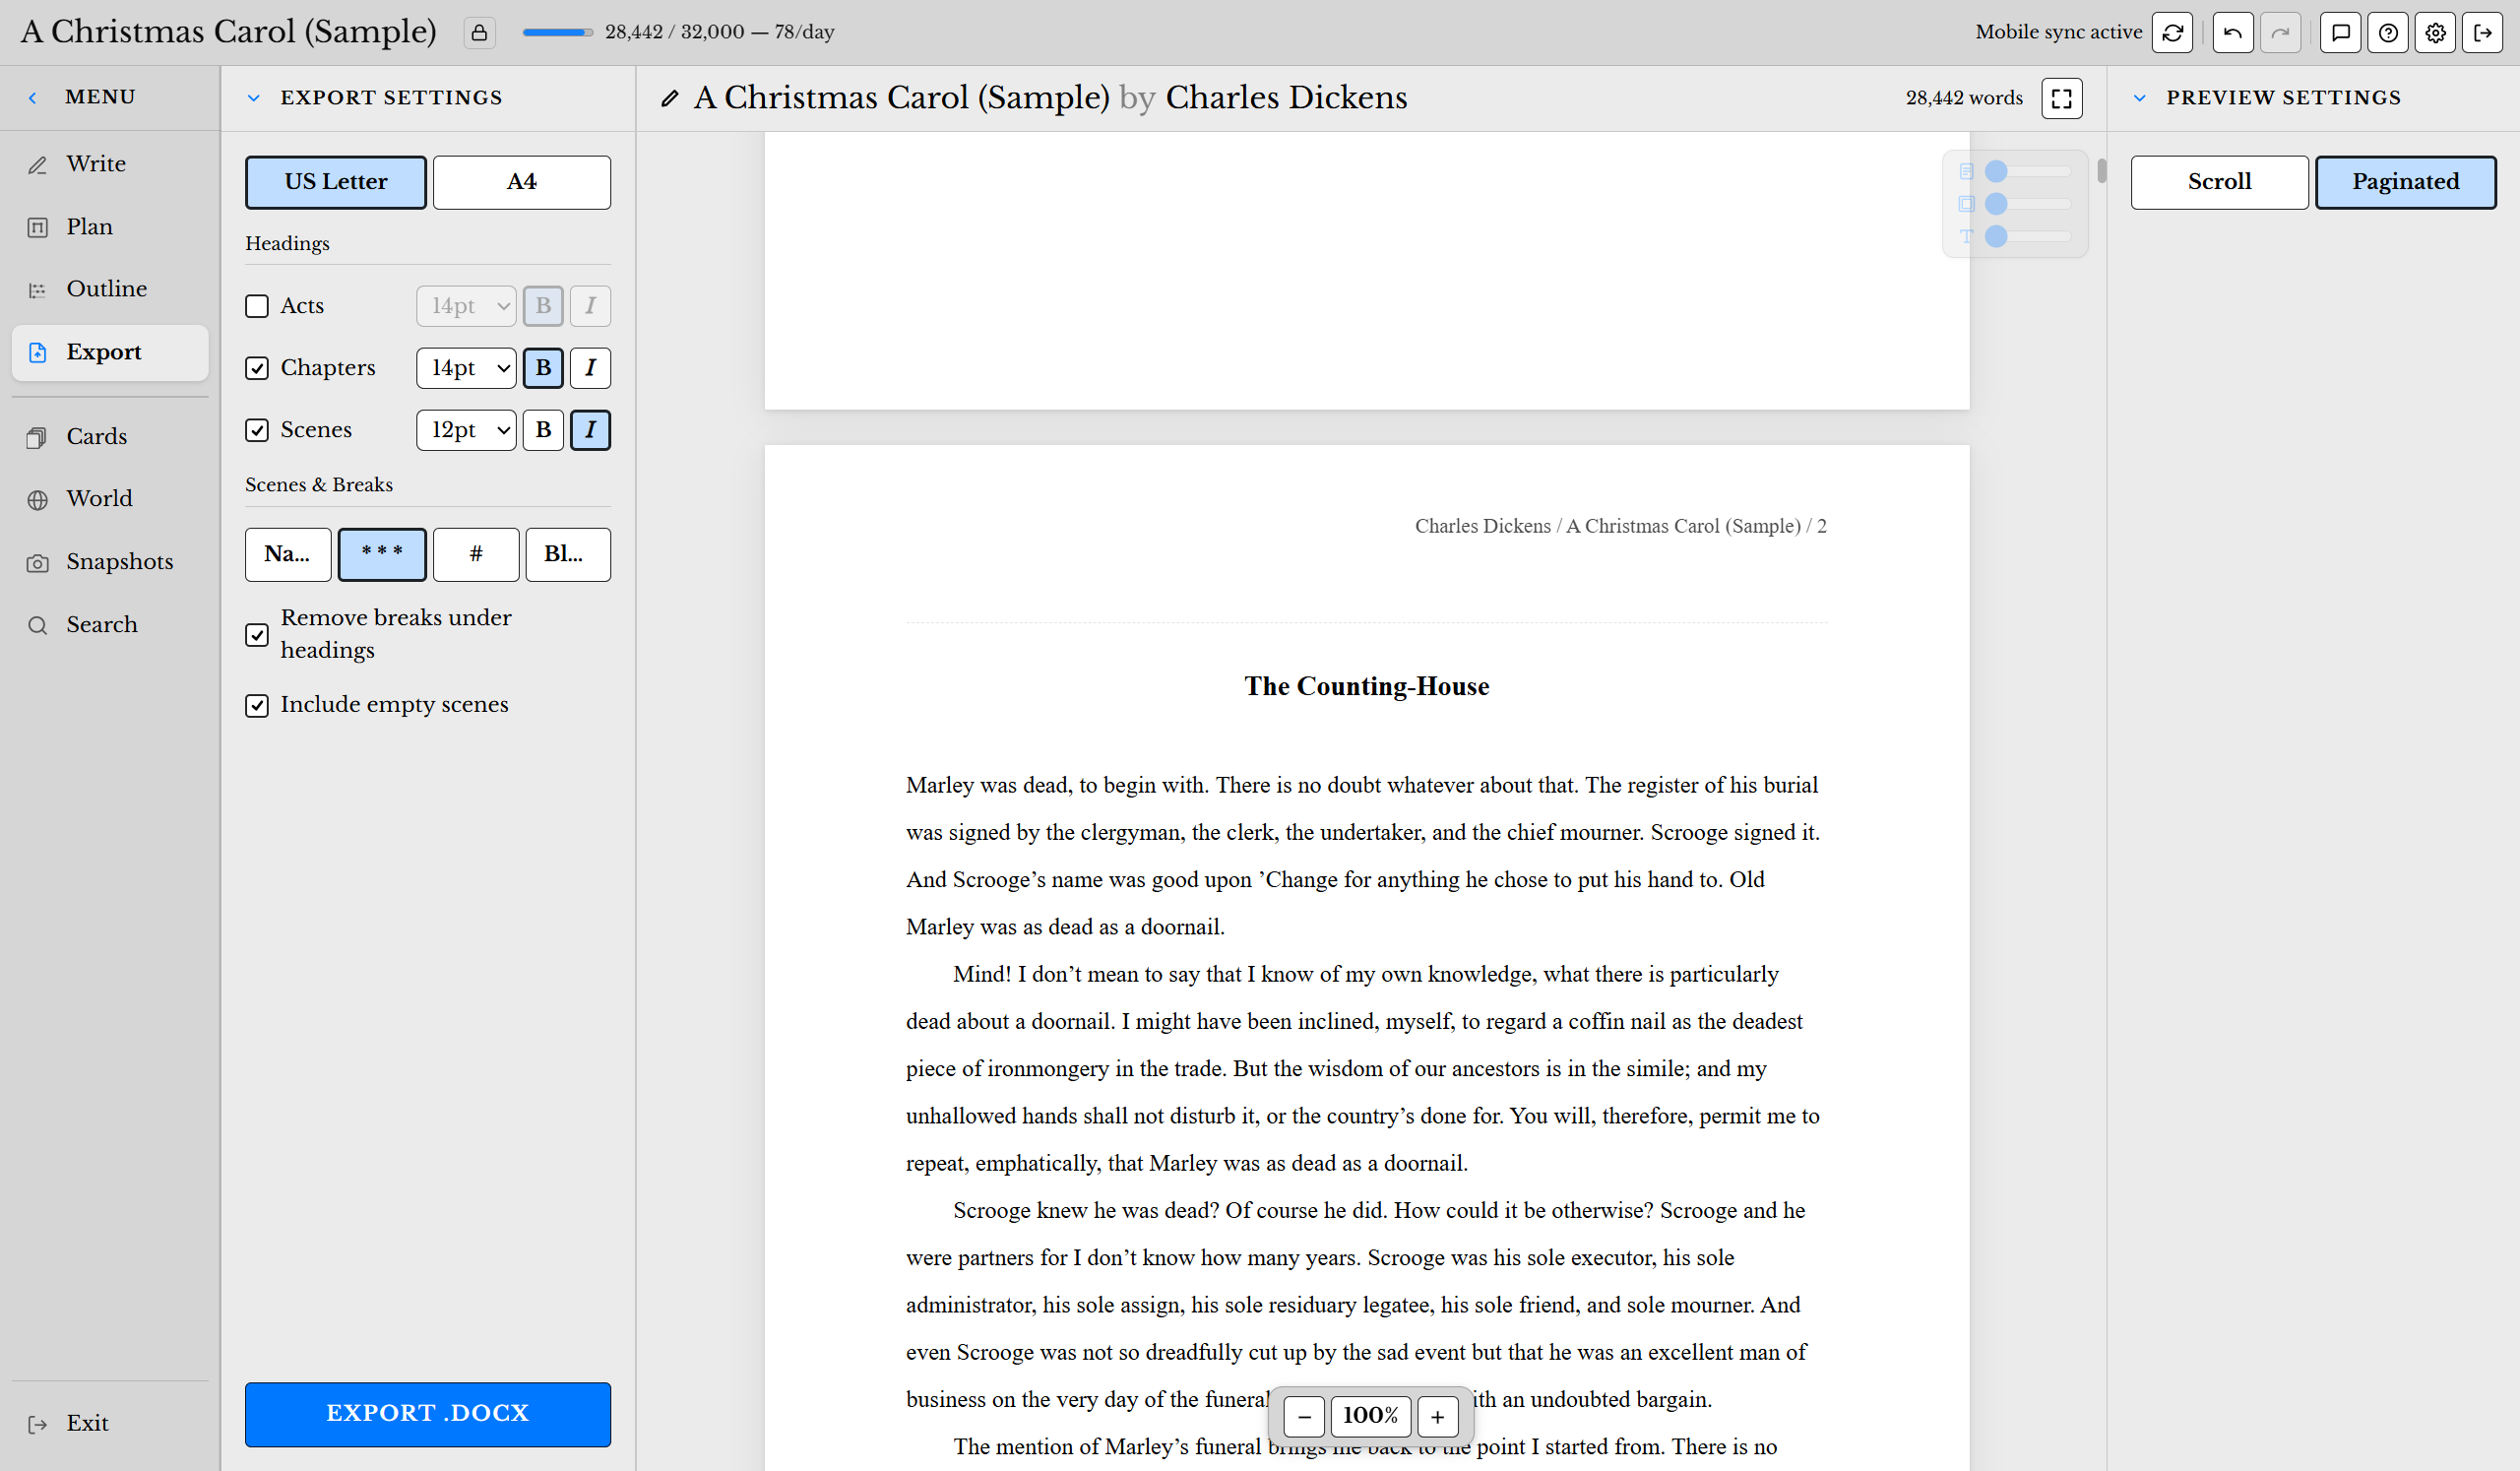Screen dimensions: 2520x1471
Task: Click the pencil icon beside book title
Action: [x=670, y=98]
